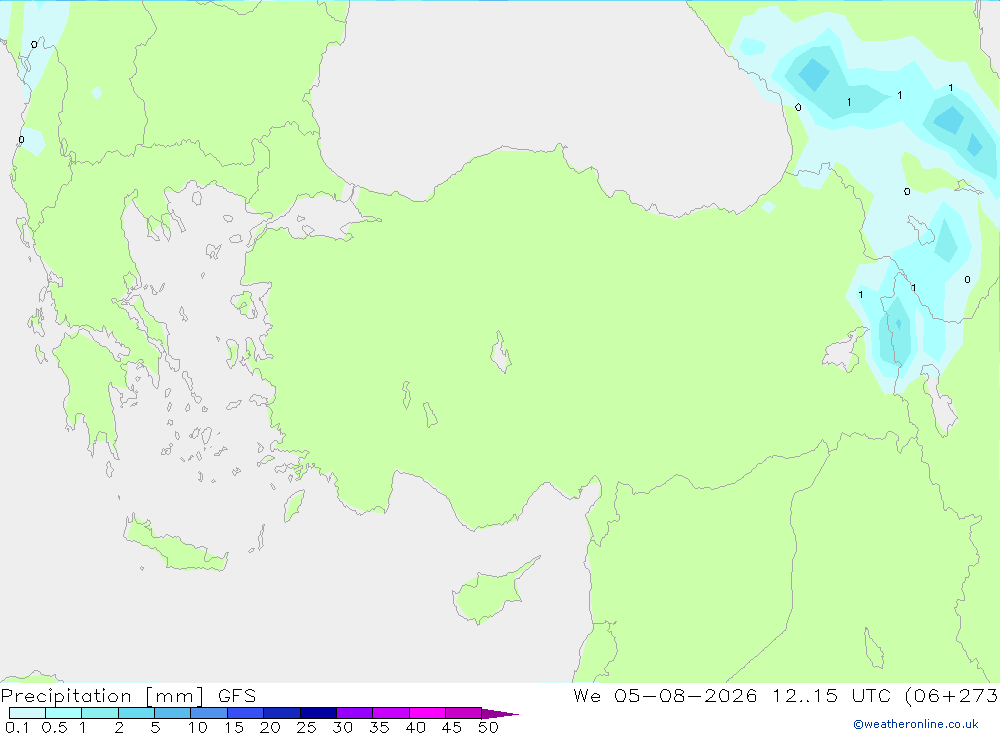1000x733 pixels.
Task: Click the 5–10 mm light blue legend swatch
Action: (x=172, y=713)
